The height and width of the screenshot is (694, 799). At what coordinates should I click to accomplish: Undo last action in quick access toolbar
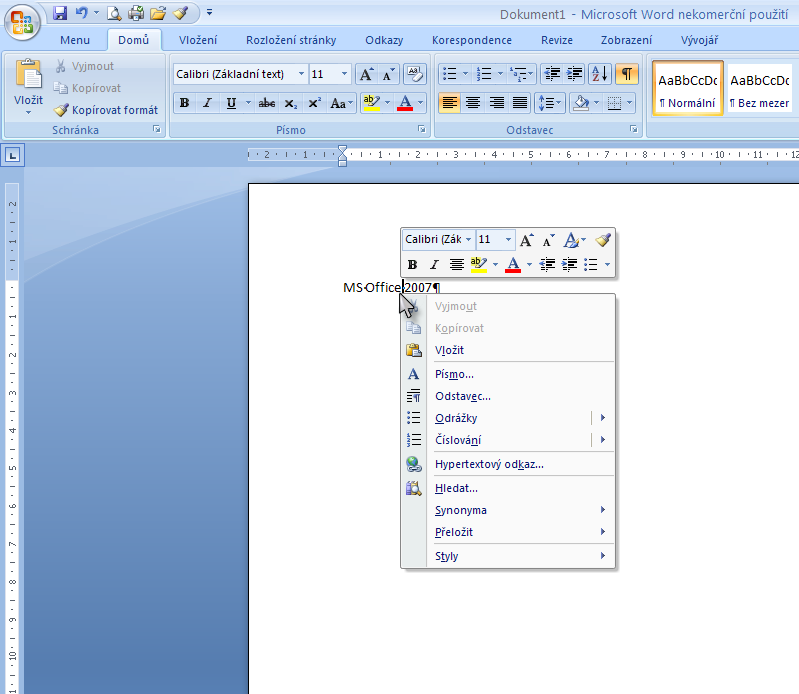(x=82, y=13)
